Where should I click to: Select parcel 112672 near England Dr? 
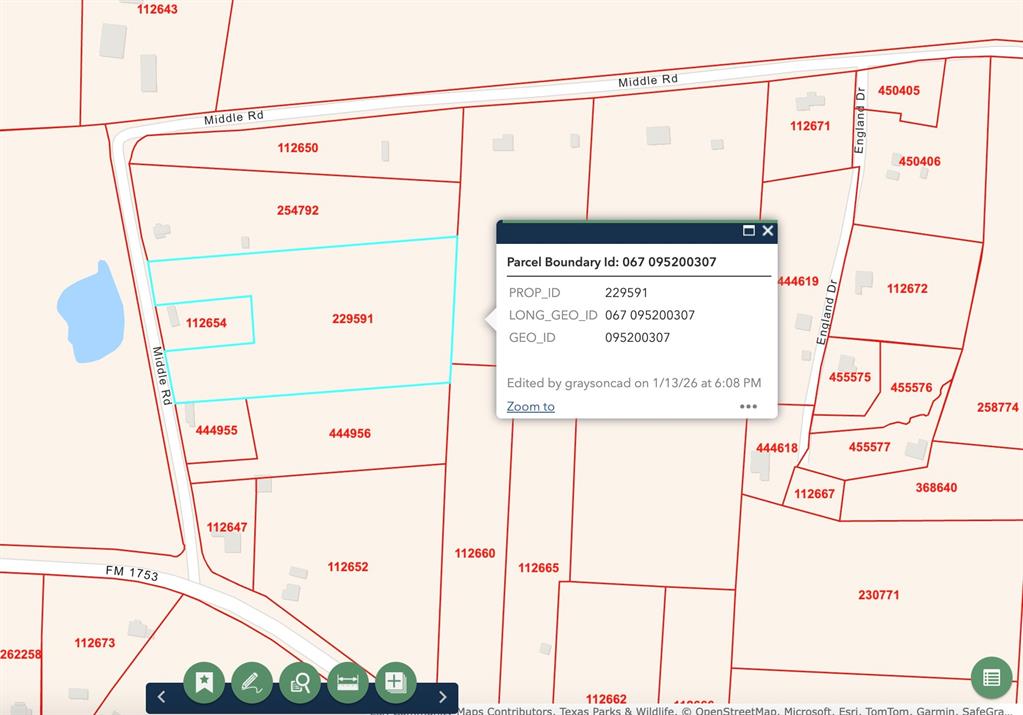(907, 289)
